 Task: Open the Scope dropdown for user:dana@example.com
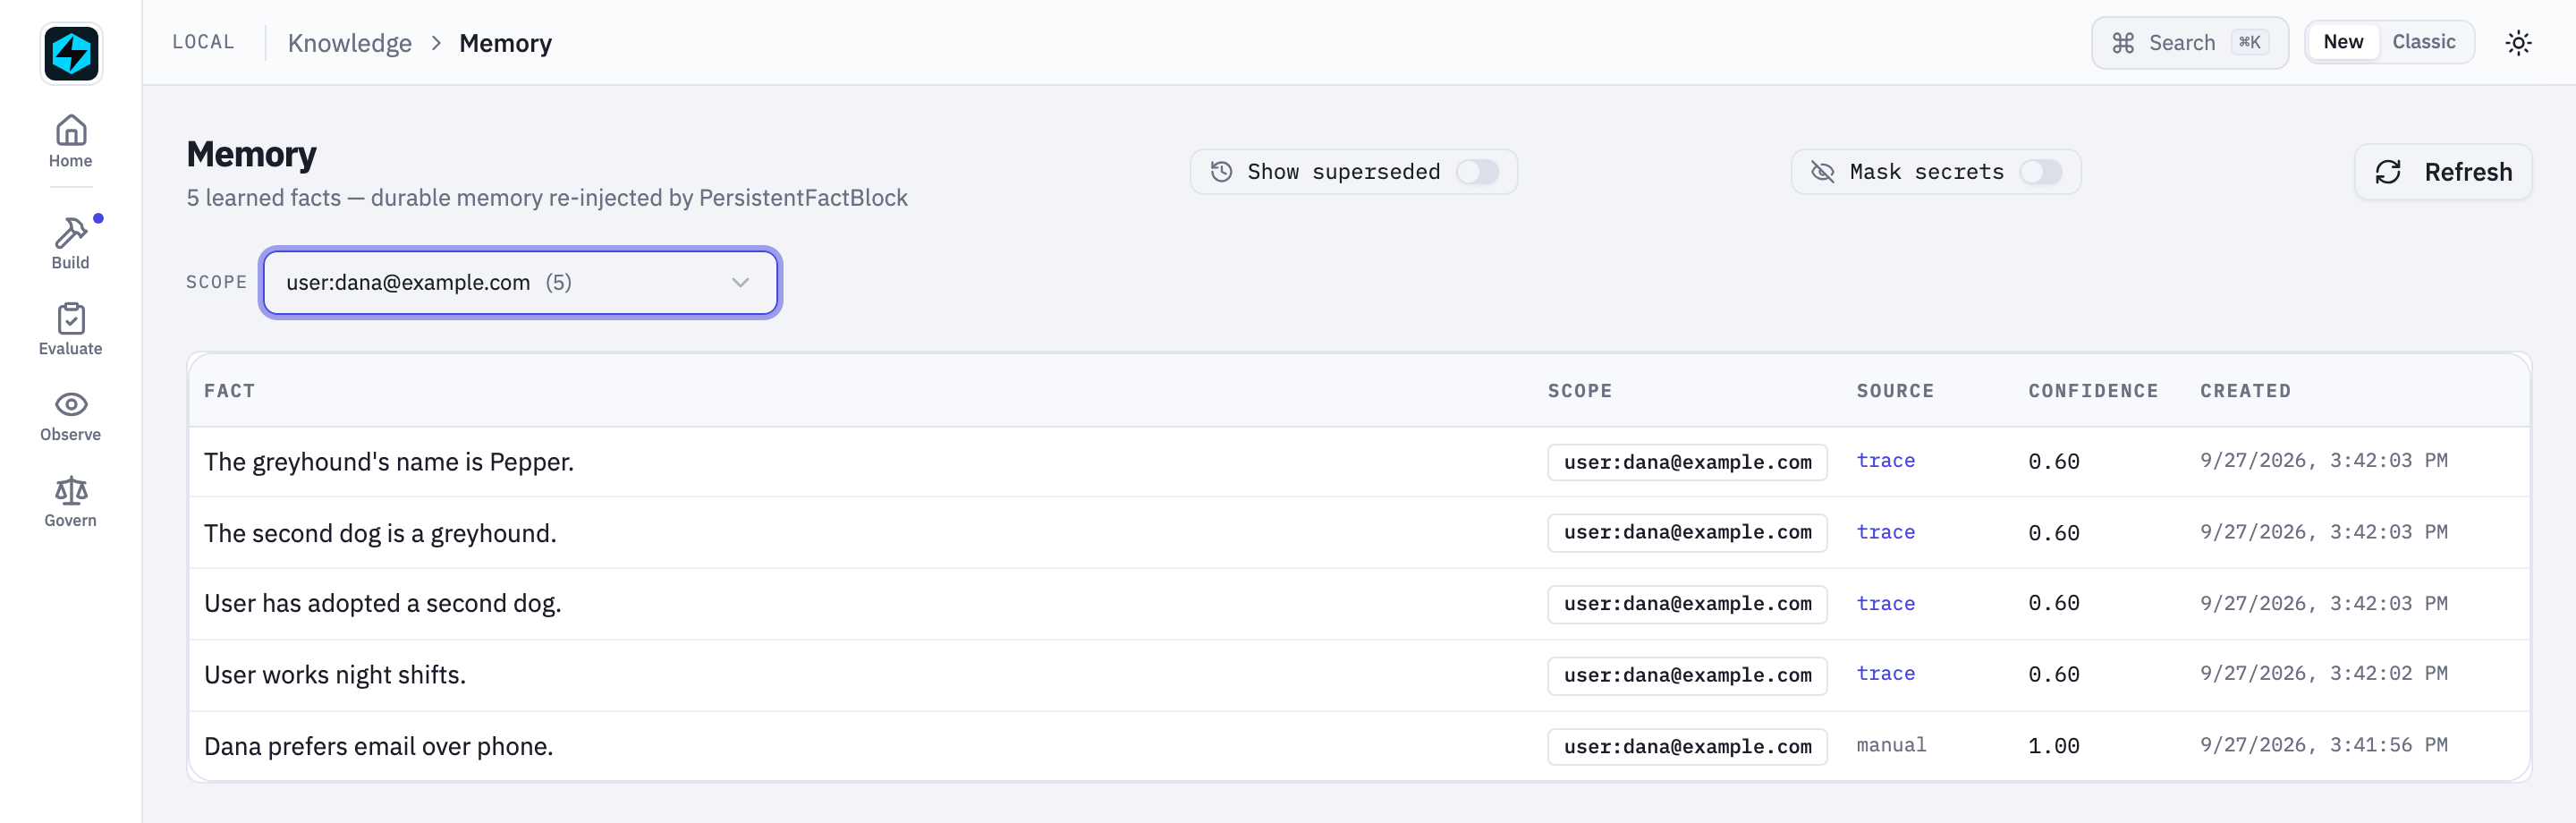pyautogui.click(x=520, y=283)
